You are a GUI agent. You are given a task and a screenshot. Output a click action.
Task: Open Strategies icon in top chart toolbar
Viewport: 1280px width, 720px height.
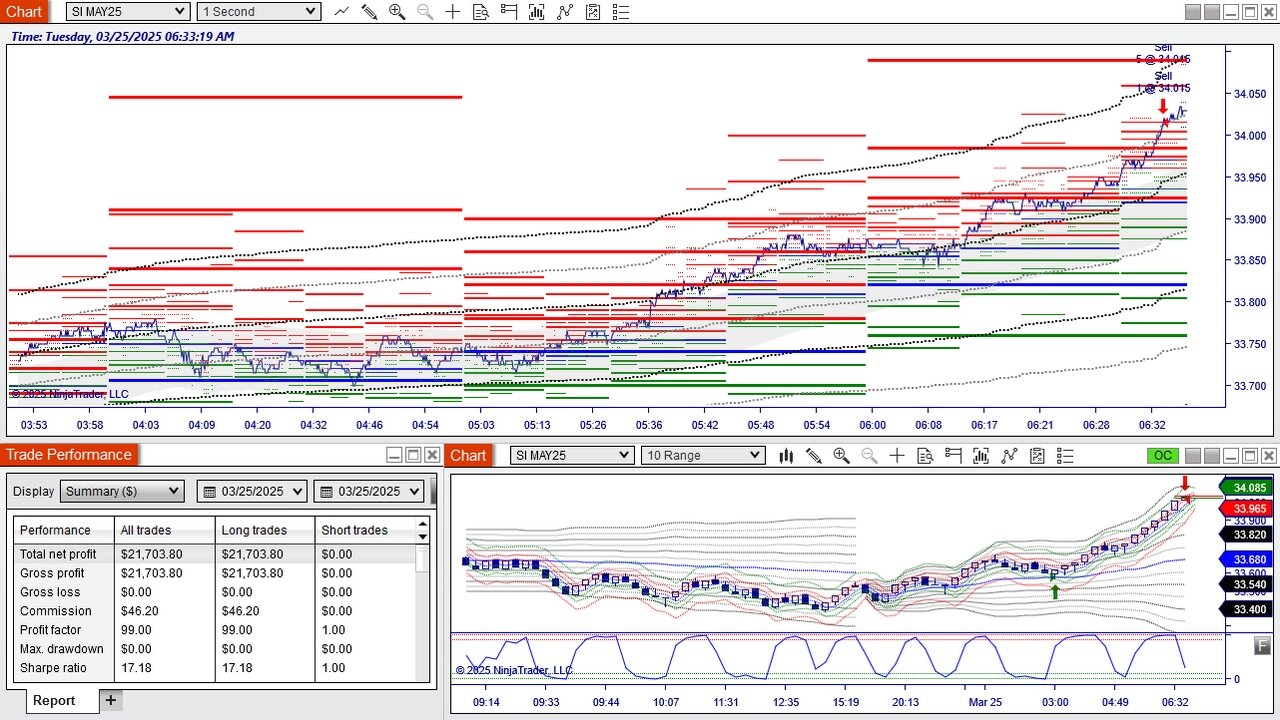click(x=593, y=12)
